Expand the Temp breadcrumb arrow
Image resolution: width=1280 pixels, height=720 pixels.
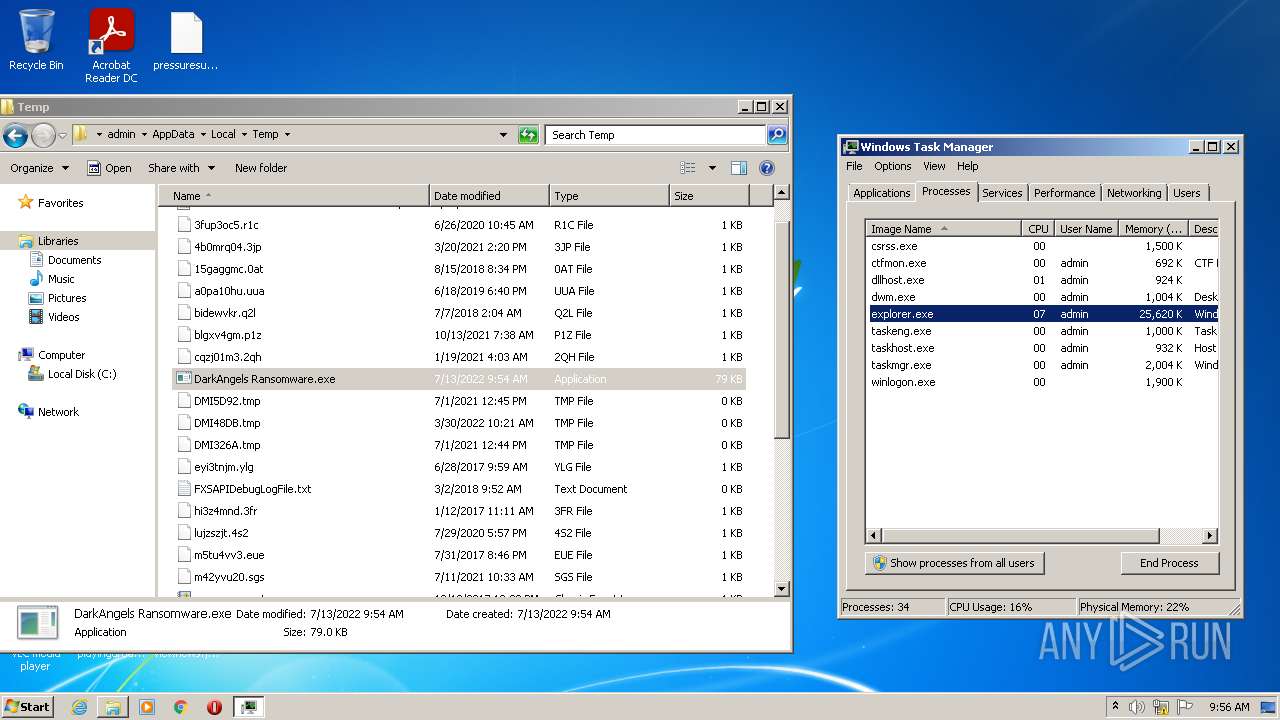pos(287,134)
